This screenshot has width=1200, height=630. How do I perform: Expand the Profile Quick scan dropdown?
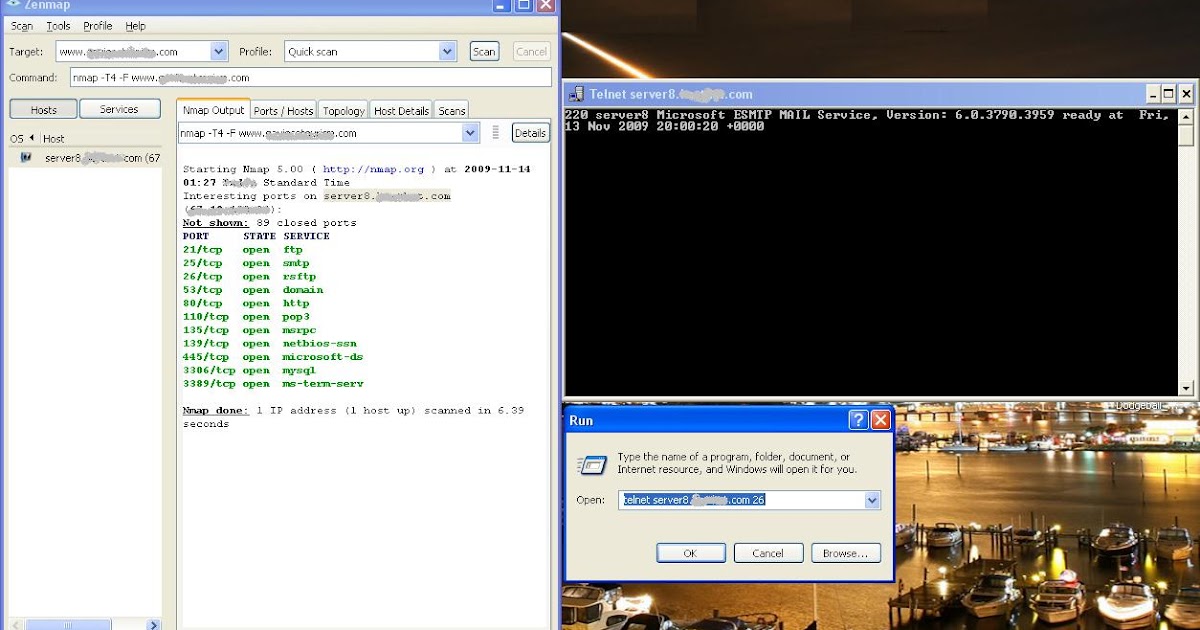coord(448,52)
